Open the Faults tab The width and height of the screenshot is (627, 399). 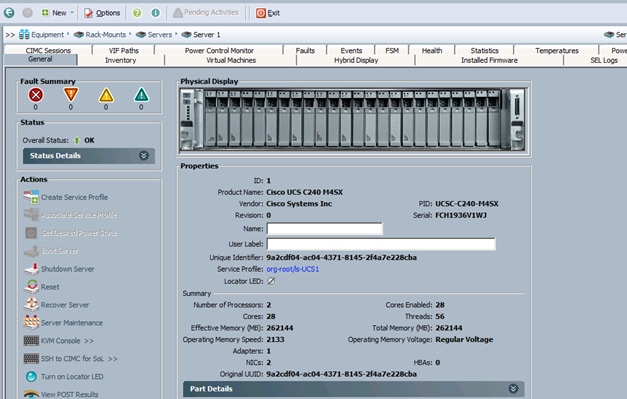tap(305, 50)
